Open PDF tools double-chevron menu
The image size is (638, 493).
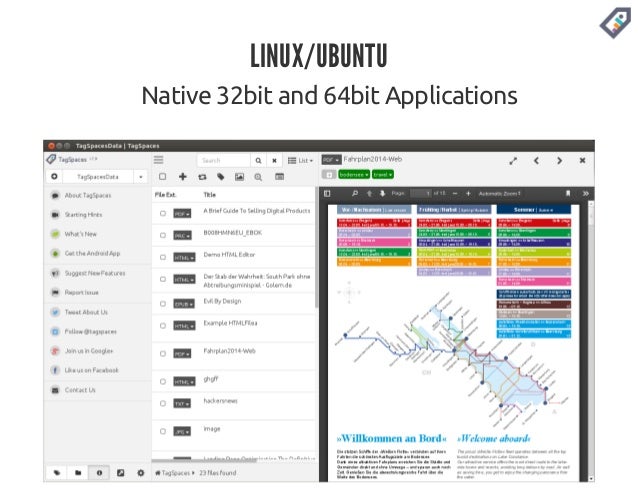pyautogui.click(x=586, y=194)
